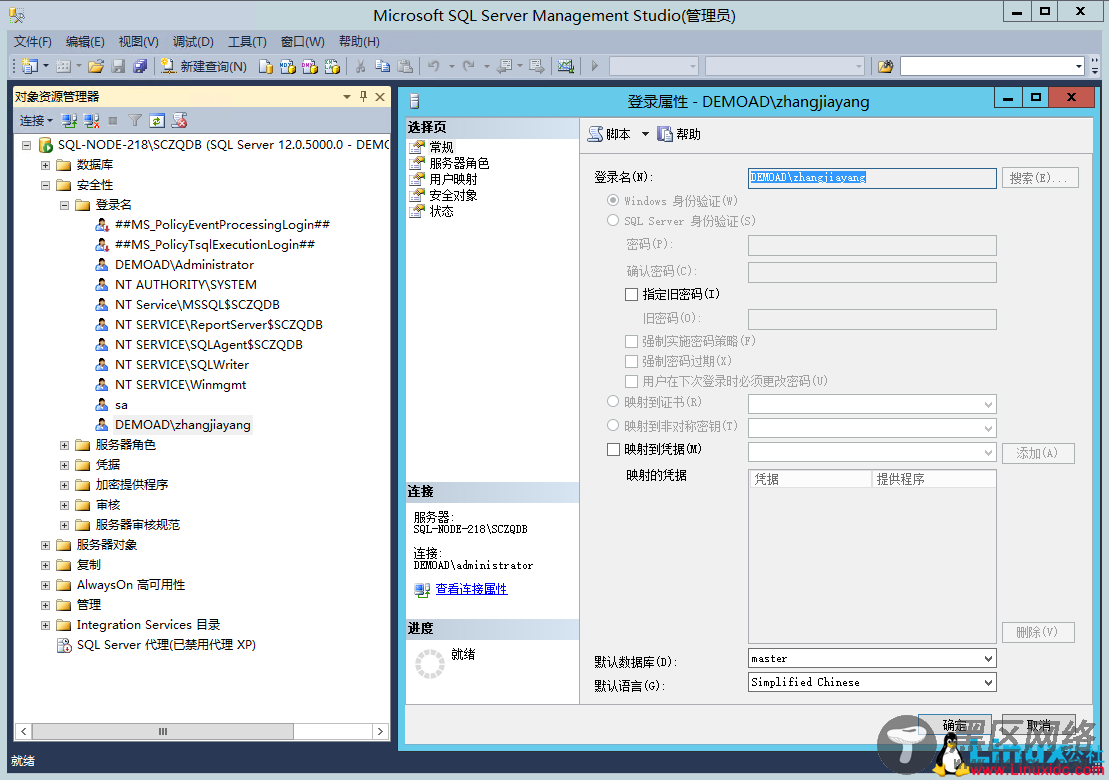The height and width of the screenshot is (780, 1109).
Task: Tick the 指定旧密码 checkbox
Action: point(632,294)
